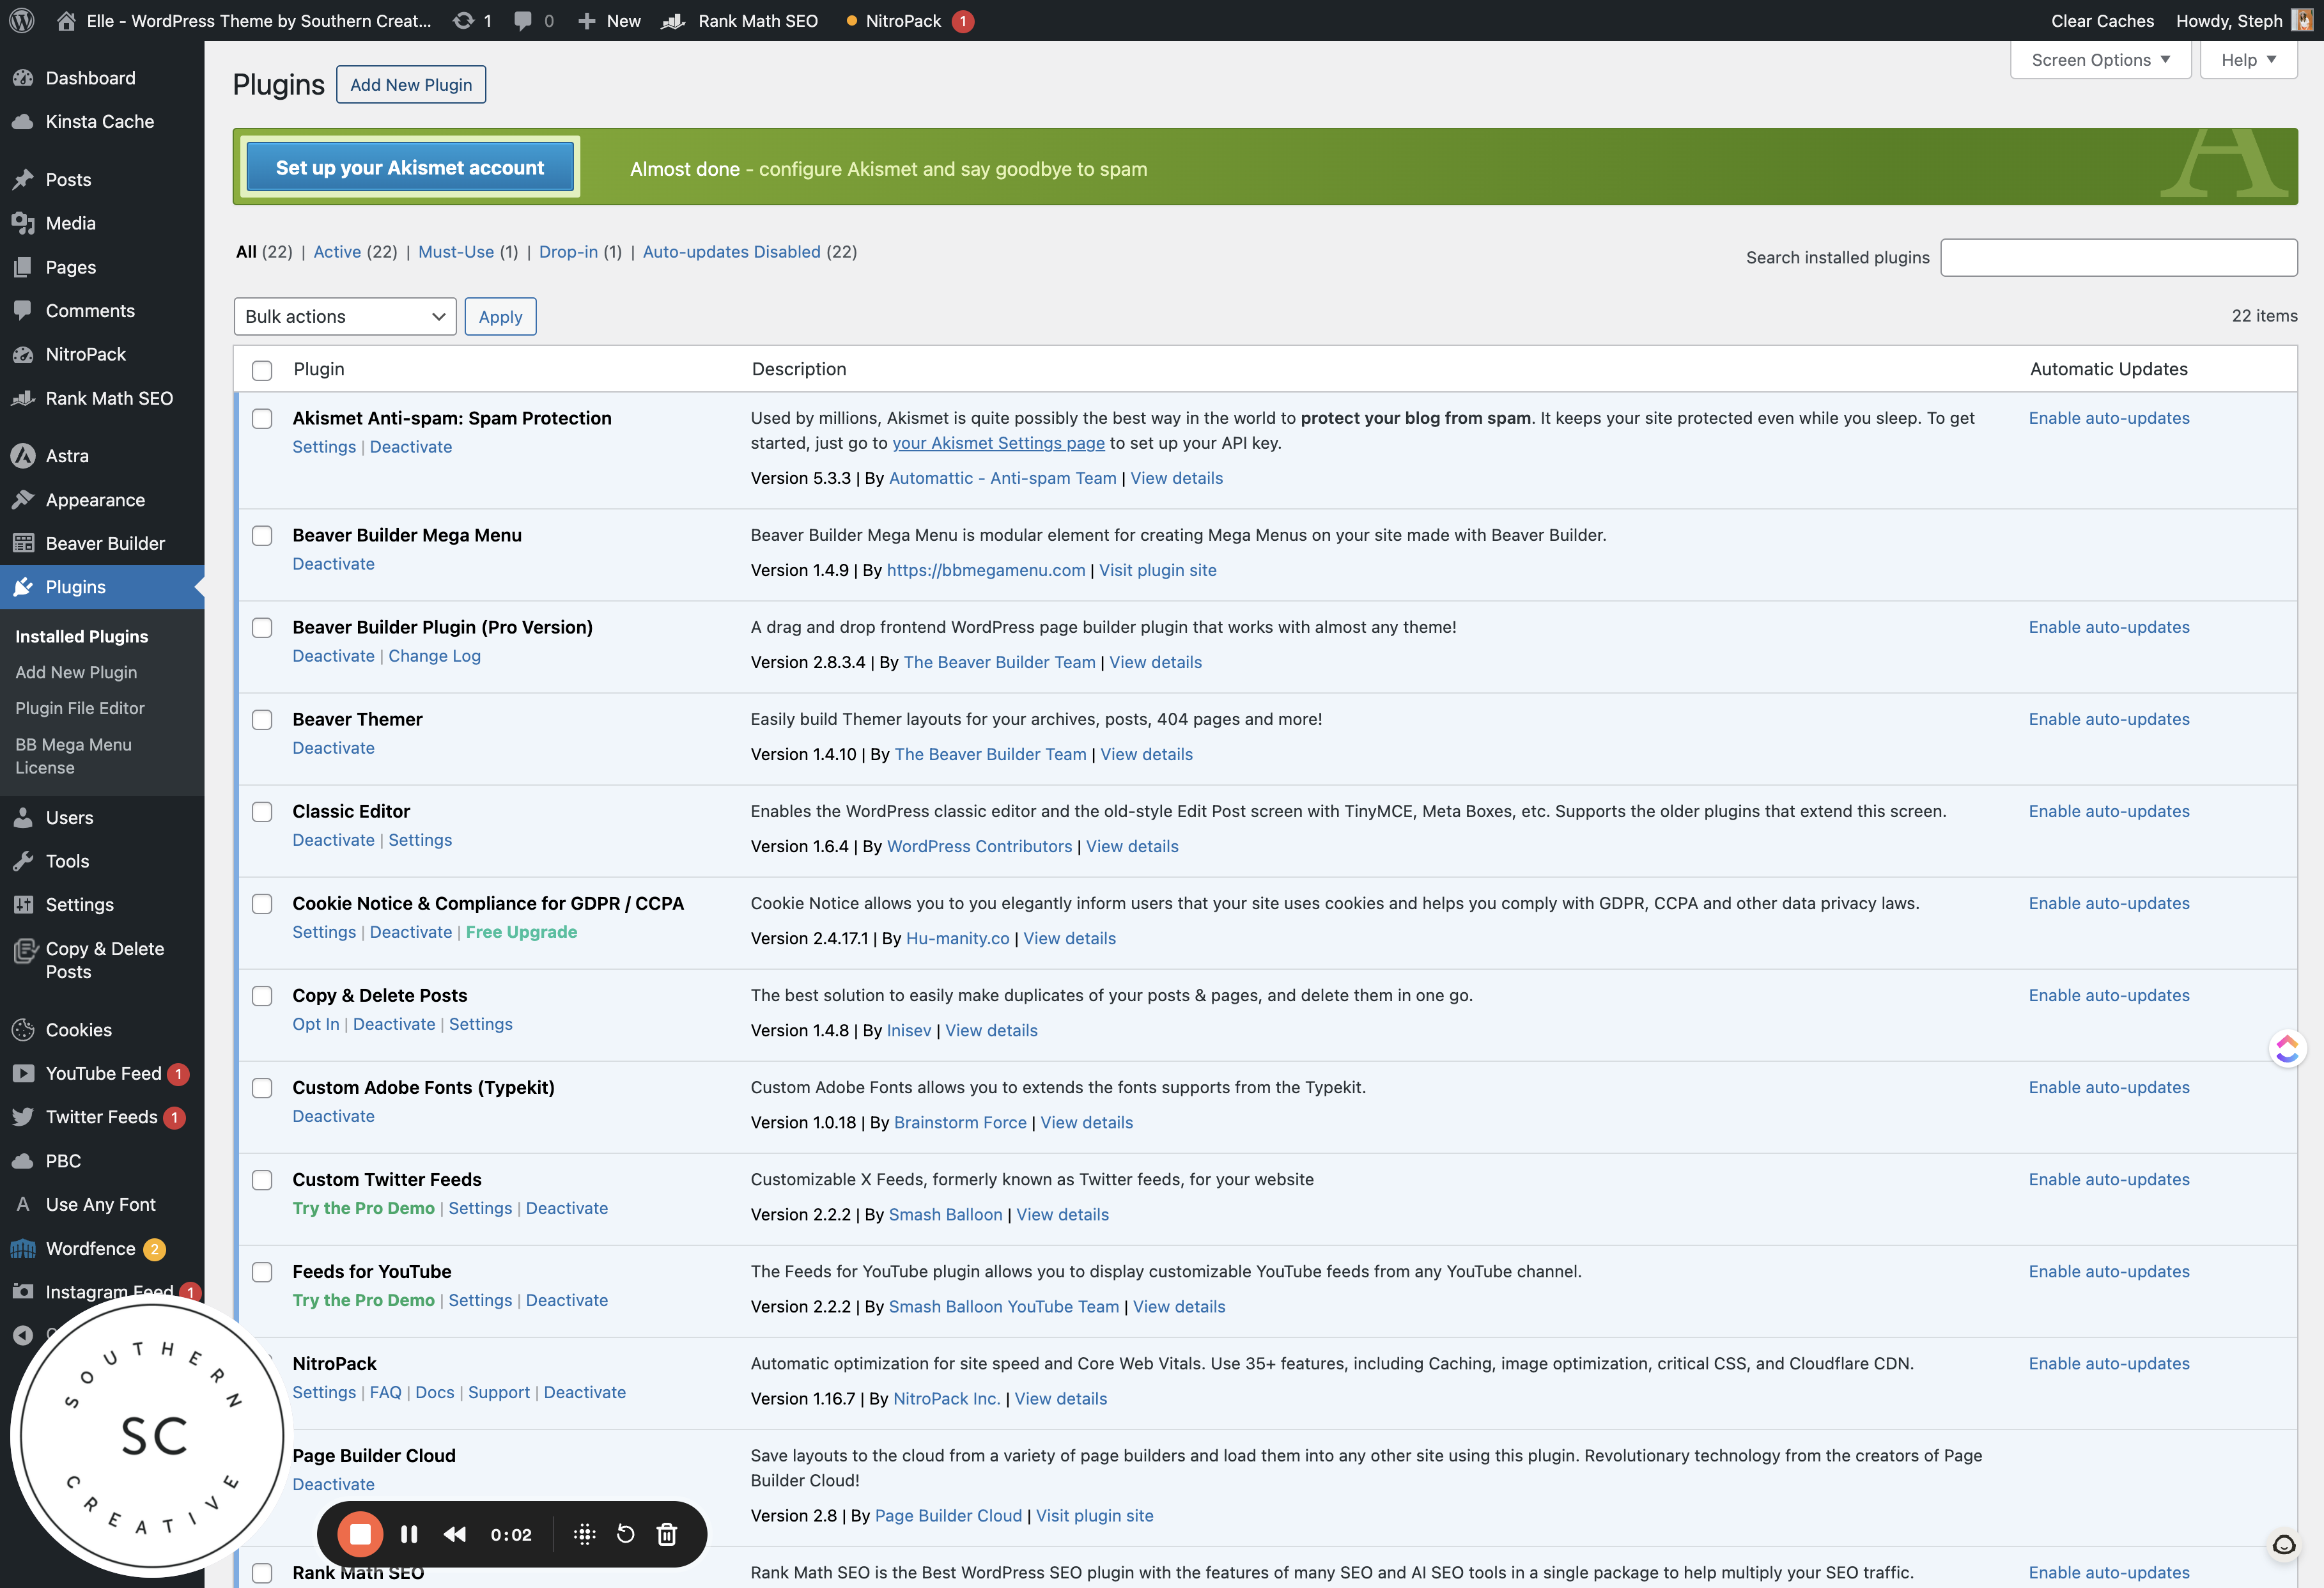Stop the screen recording
Screen dimensions: 2324x1588
(360, 1534)
